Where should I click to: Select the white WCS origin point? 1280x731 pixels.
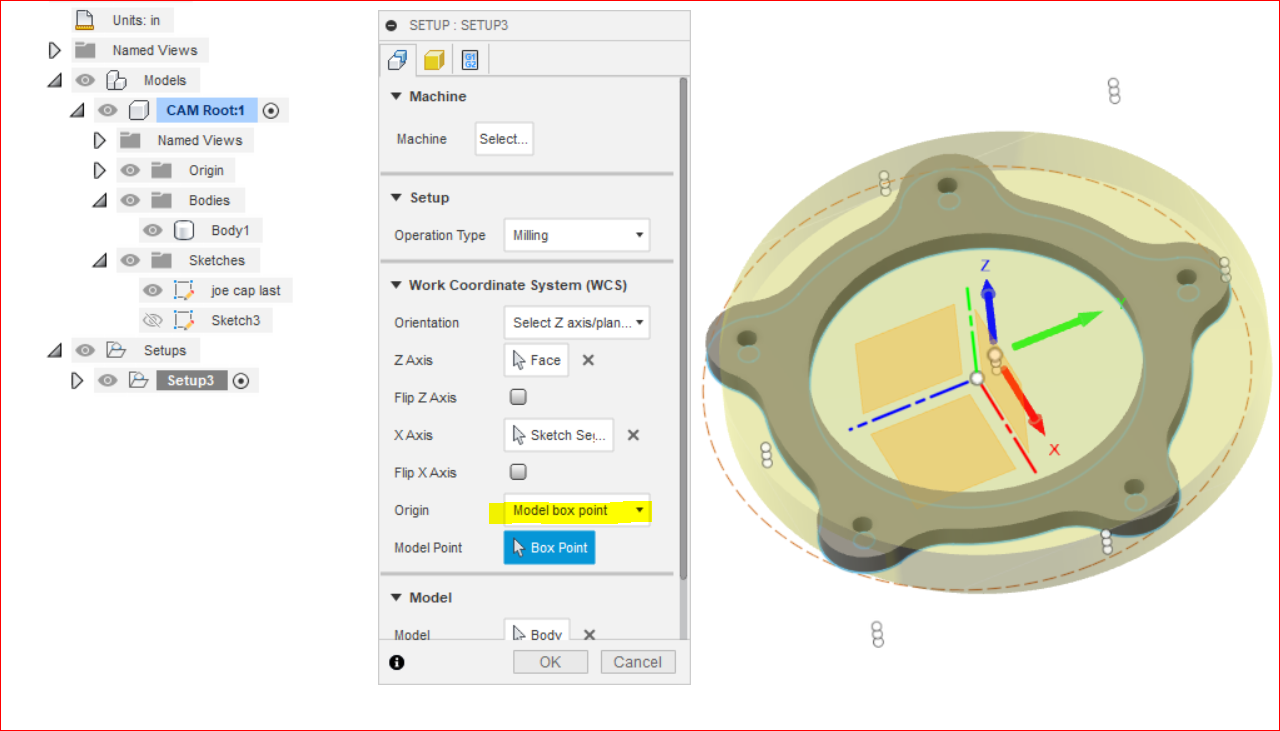(977, 378)
